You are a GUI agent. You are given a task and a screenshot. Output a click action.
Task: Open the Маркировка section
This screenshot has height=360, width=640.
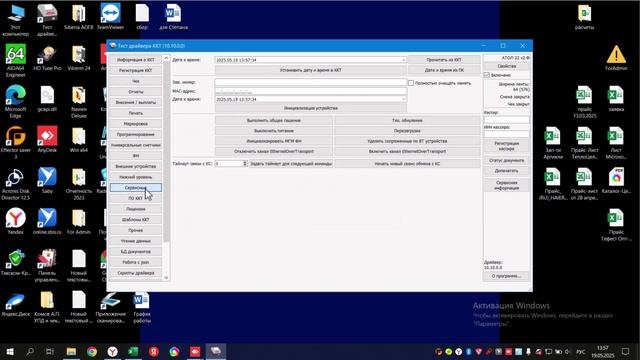coord(136,123)
